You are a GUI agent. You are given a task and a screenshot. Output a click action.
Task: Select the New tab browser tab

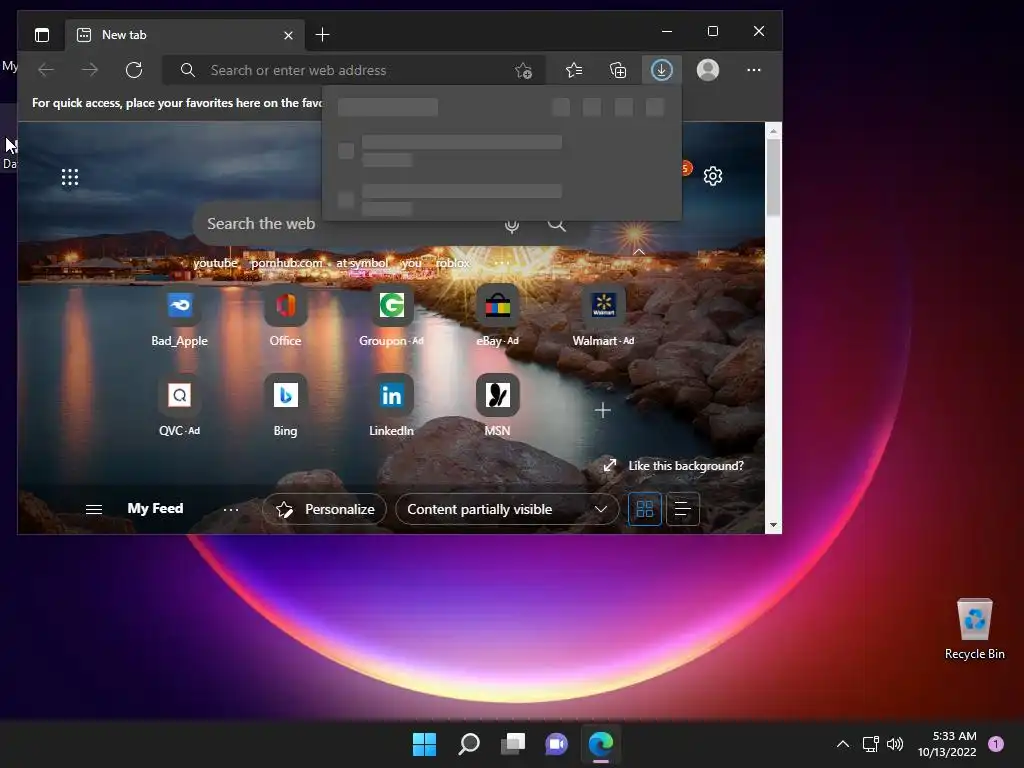click(184, 35)
